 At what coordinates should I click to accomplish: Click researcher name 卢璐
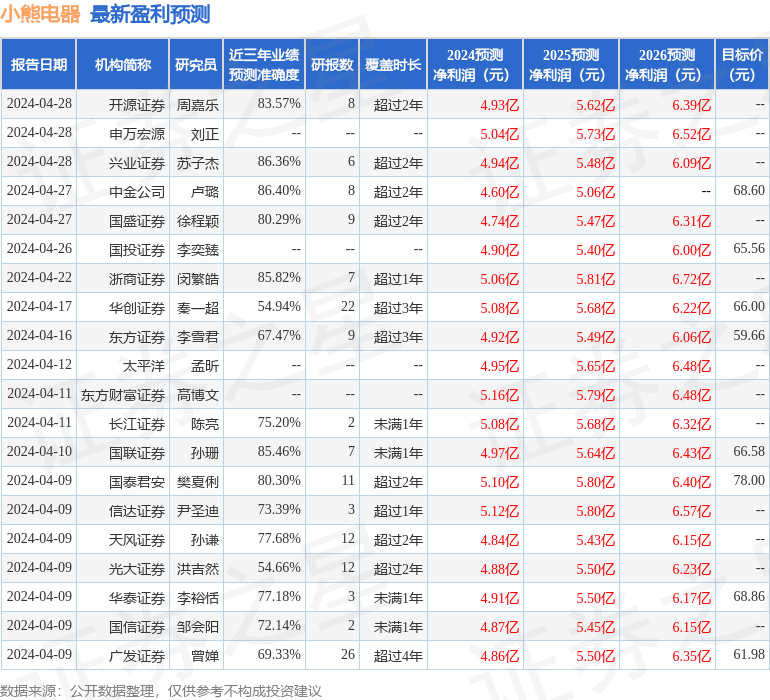point(205,192)
